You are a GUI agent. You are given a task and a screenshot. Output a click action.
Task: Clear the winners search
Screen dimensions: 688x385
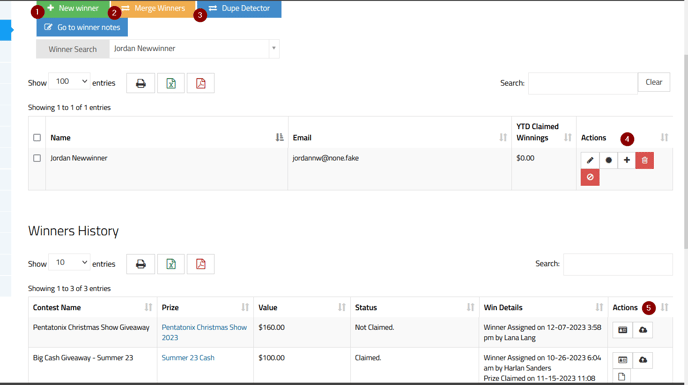tap(654, 82)
